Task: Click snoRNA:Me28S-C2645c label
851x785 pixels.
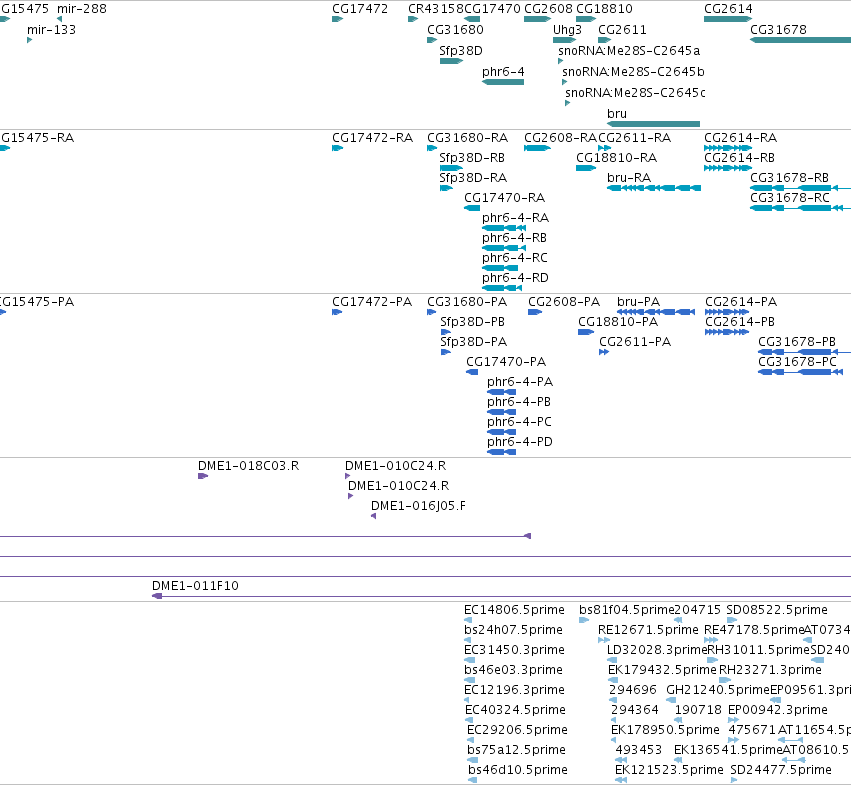Action: coord(635,93)
